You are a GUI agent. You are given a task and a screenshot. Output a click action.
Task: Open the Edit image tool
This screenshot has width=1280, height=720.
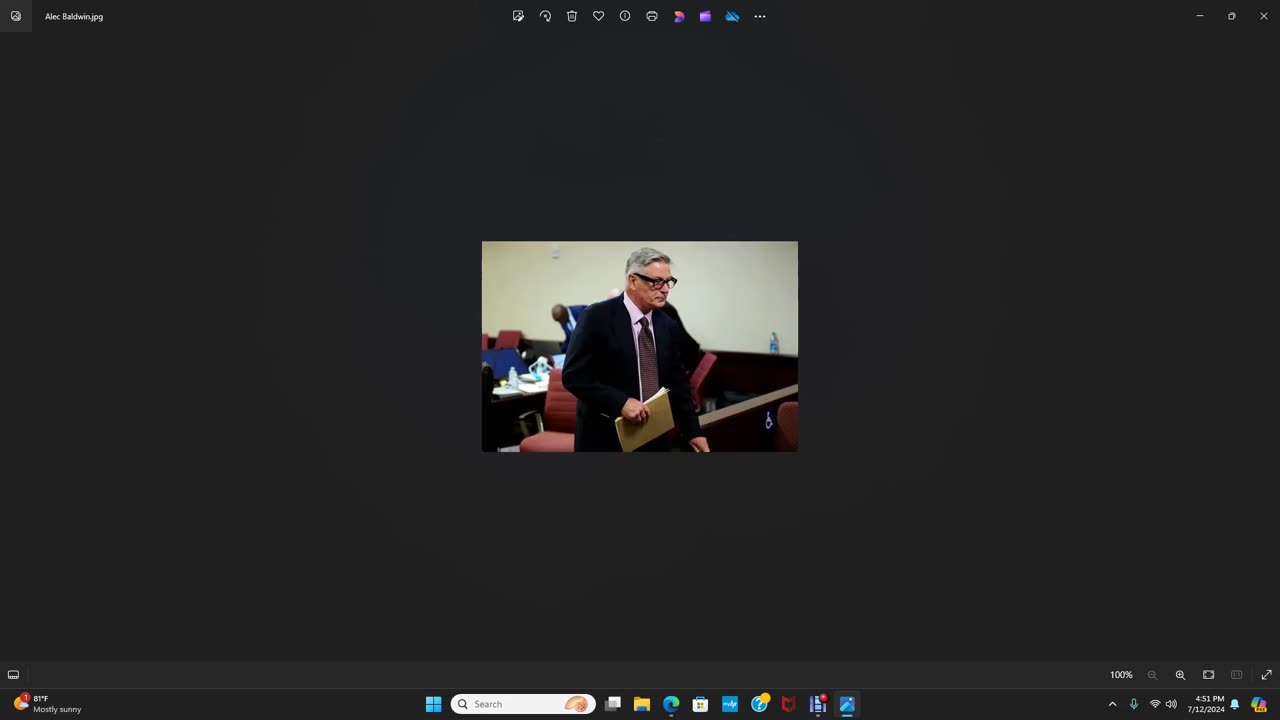[x=518, y=16]
